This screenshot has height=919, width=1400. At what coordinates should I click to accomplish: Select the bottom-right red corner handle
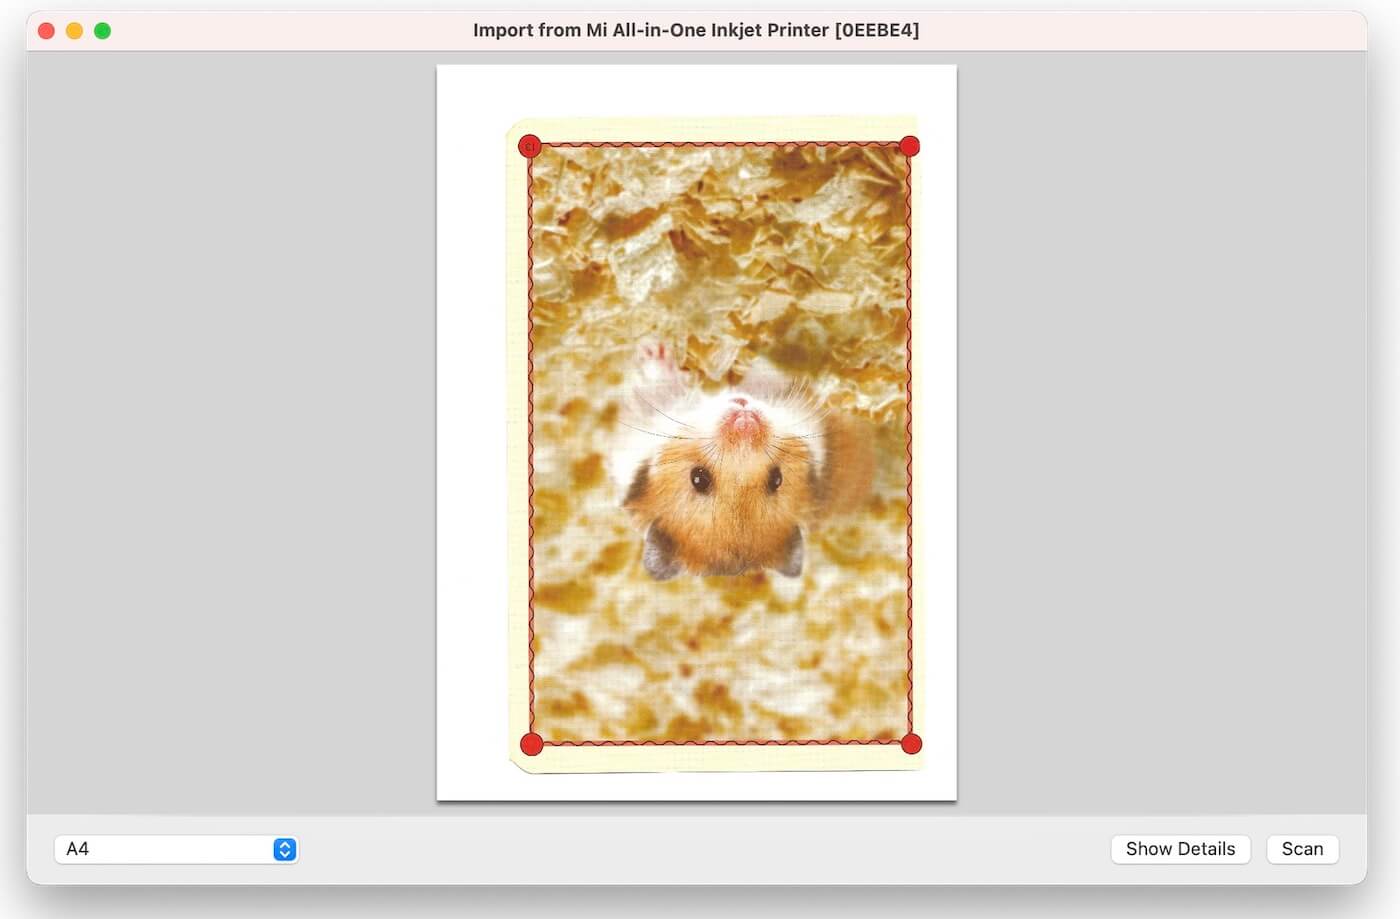(911, 743)
